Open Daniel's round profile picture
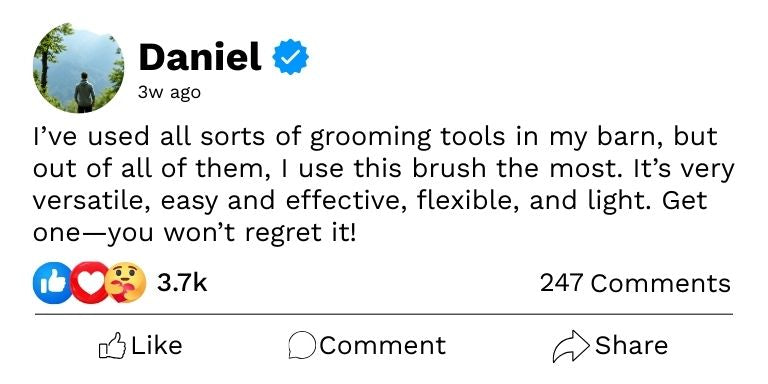The width and height of the screenshot is (768, 384). (78, 68)
